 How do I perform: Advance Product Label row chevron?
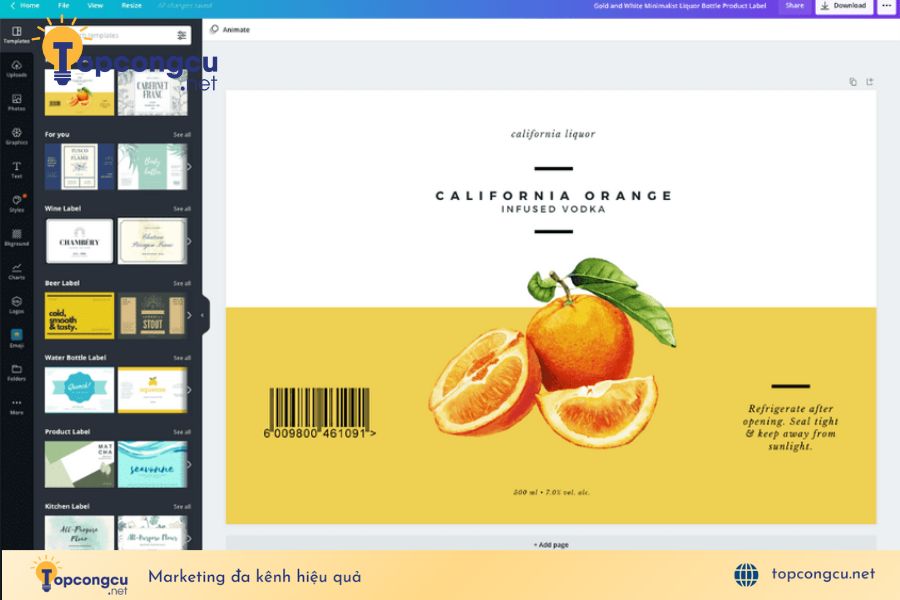[x=189, y=464]
